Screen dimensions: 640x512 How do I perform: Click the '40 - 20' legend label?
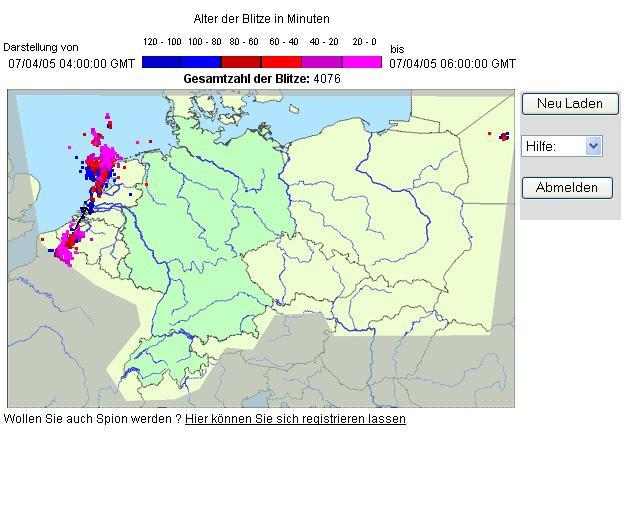(324, 42)
